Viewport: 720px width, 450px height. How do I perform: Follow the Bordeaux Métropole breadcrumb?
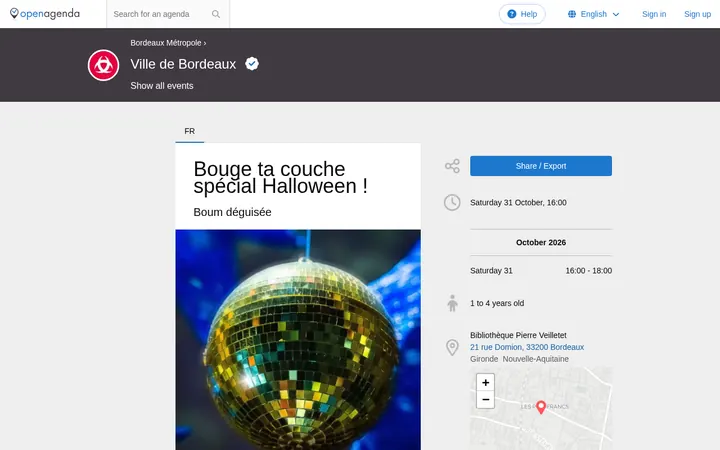tap(166, 43)
